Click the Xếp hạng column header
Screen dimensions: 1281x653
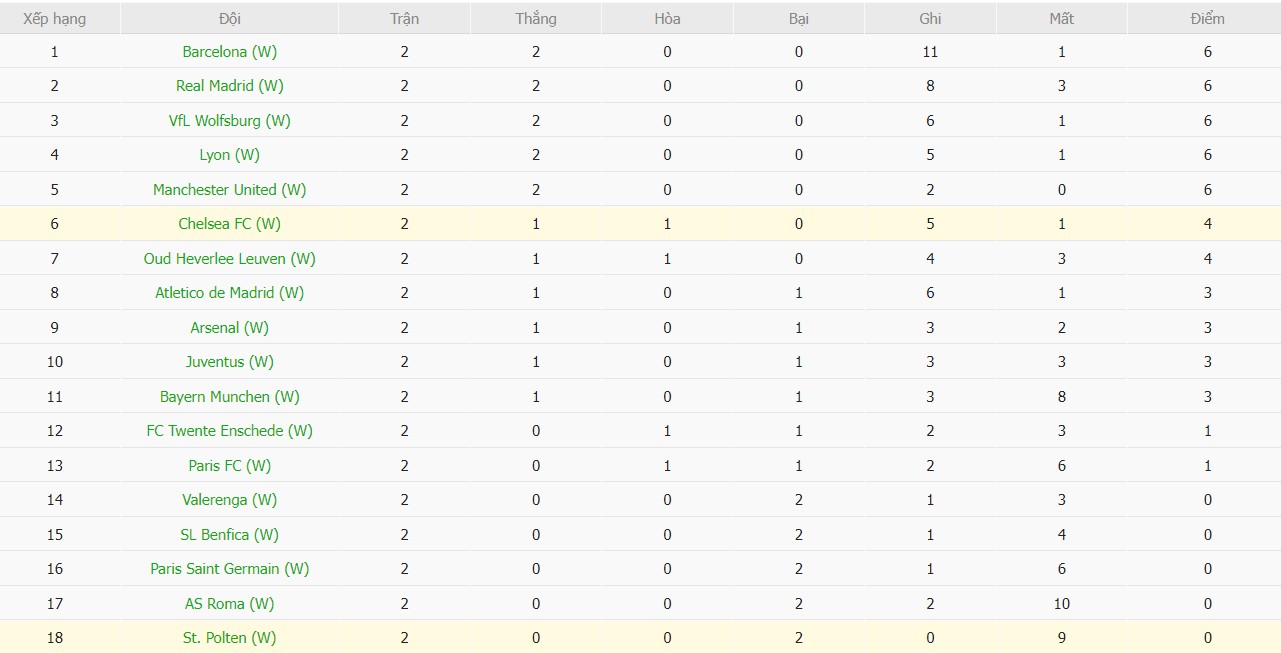(x=55, y=19)
